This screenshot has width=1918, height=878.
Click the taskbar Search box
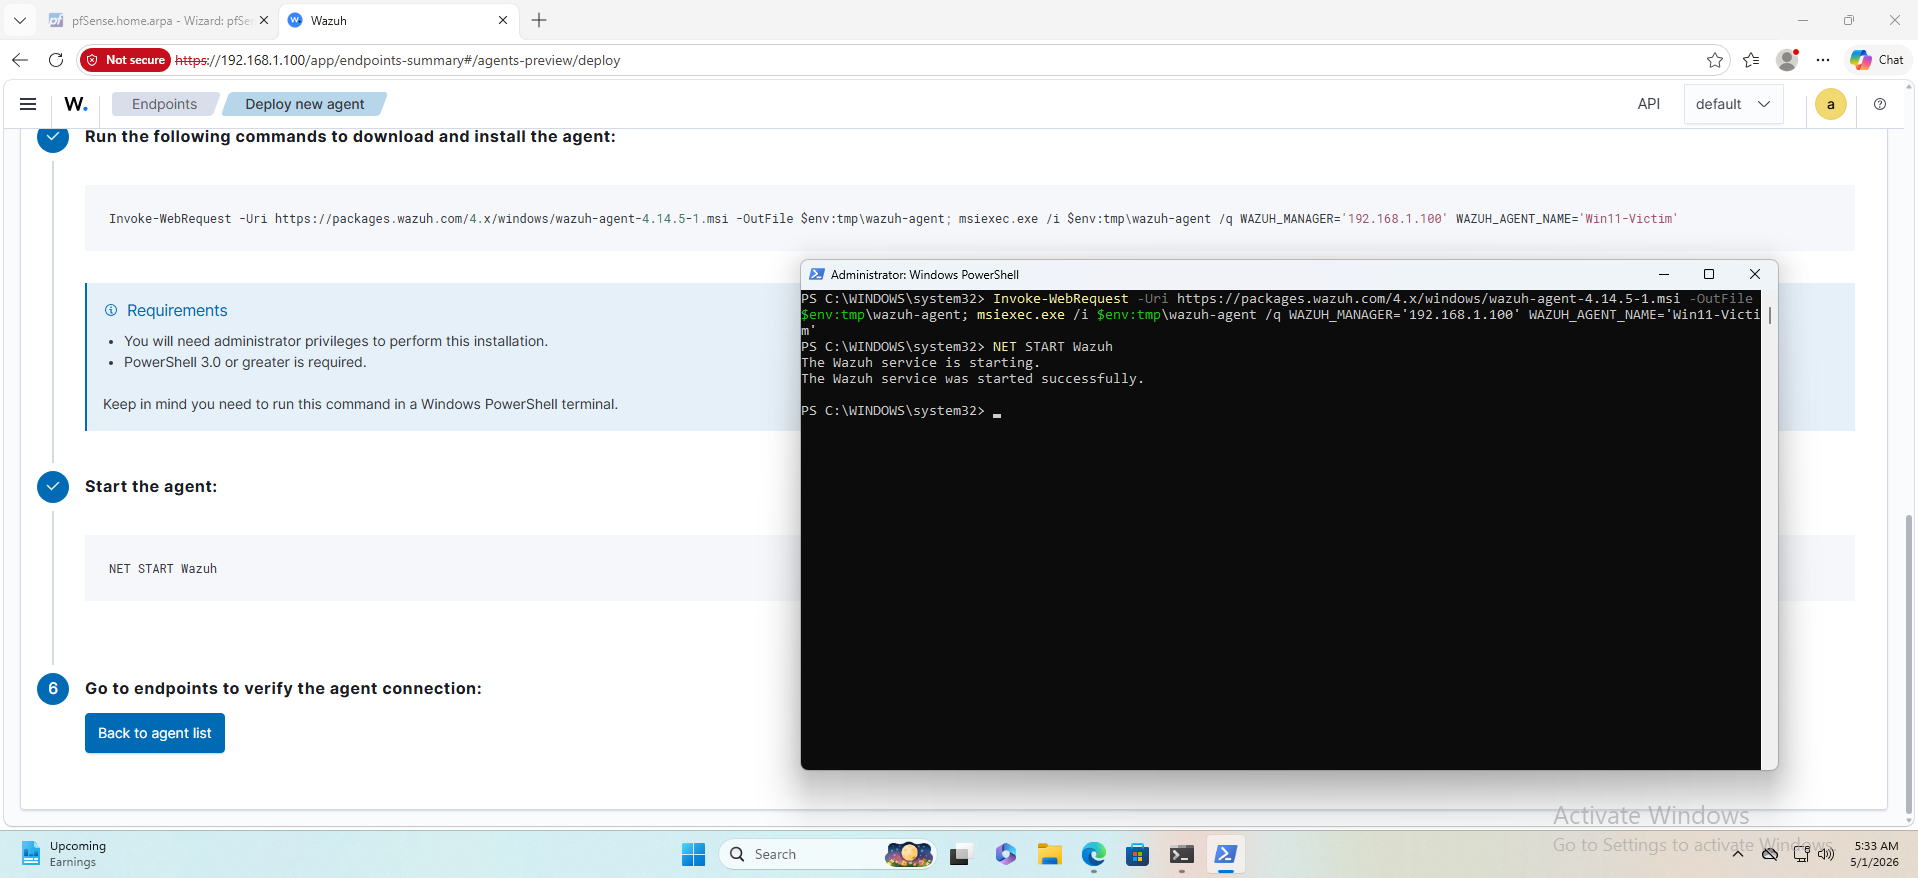pyautogui.click(x=827, y=854)
